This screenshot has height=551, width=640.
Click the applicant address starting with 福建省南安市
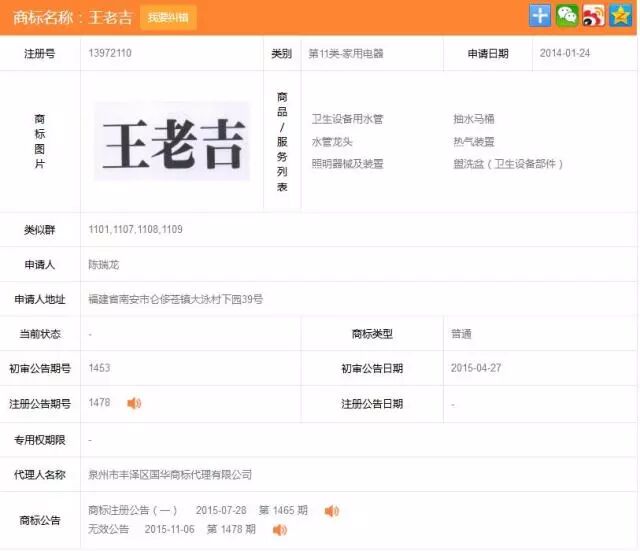coord(176,299)
